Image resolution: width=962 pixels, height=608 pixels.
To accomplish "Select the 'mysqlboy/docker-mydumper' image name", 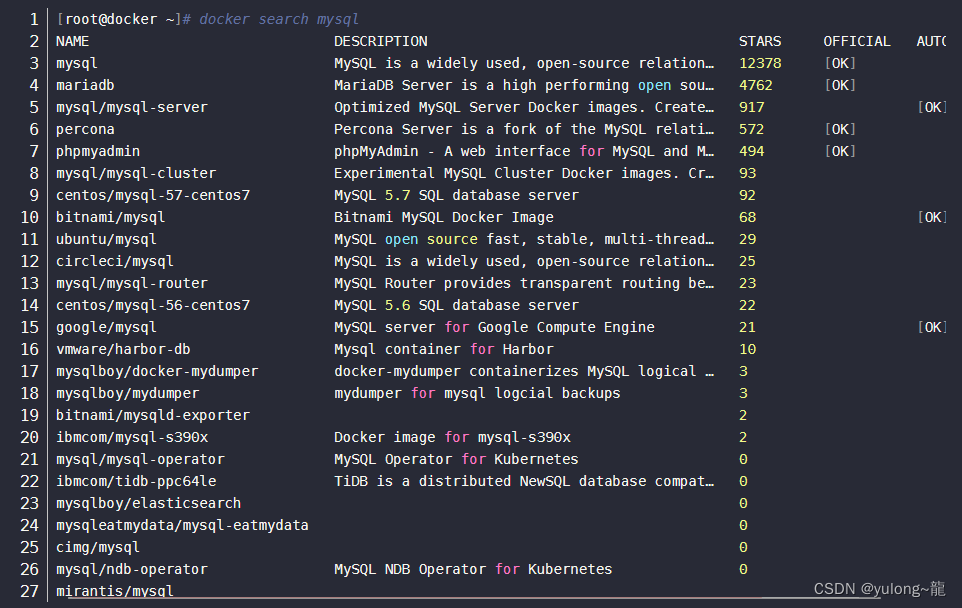I will 157,371.
